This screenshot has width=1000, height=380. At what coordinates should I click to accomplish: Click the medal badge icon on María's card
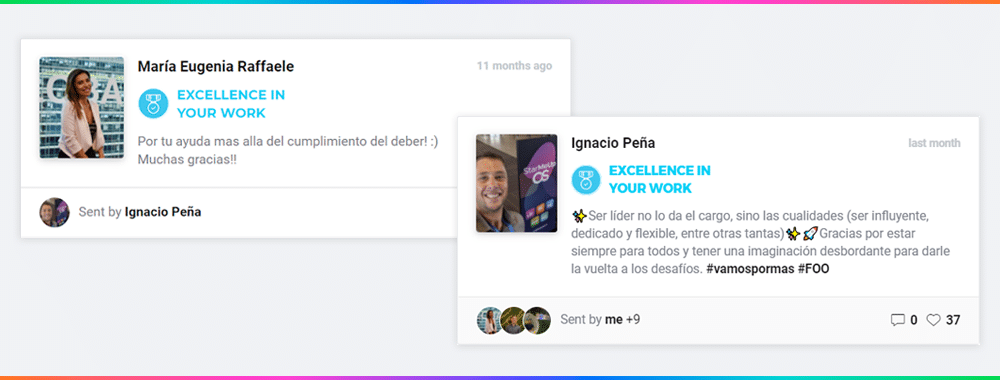point(153,103)
